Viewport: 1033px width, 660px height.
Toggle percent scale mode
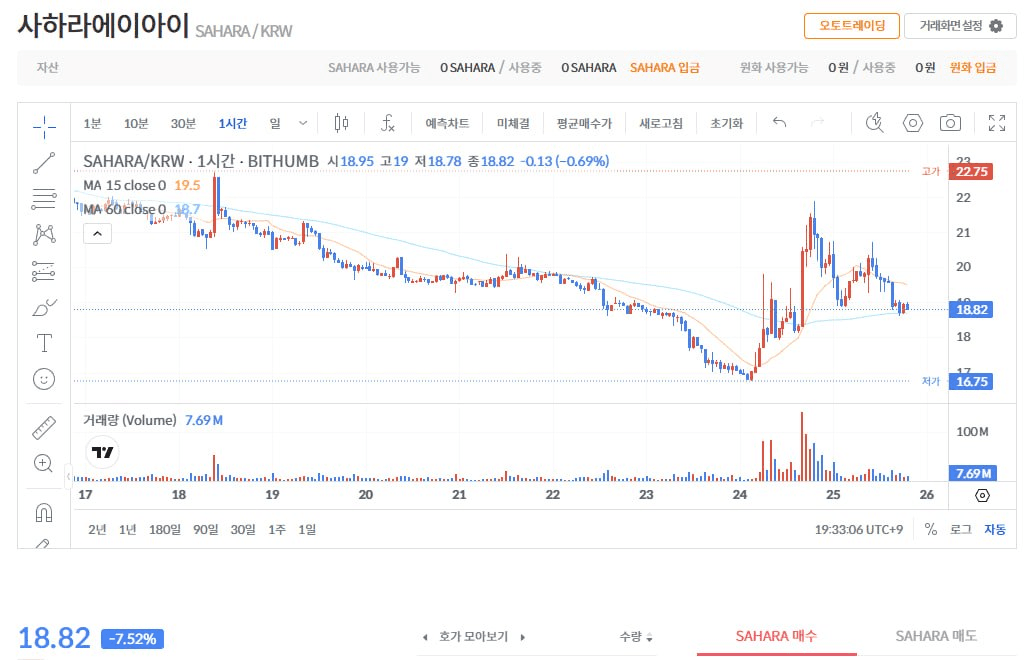(930, 529)
